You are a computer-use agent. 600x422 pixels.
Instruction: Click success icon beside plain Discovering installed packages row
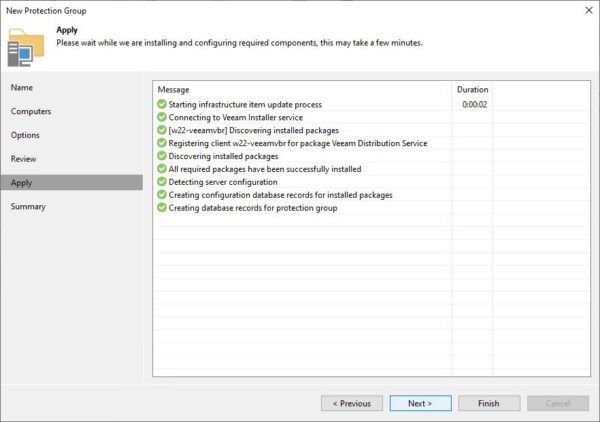(162, 156)
